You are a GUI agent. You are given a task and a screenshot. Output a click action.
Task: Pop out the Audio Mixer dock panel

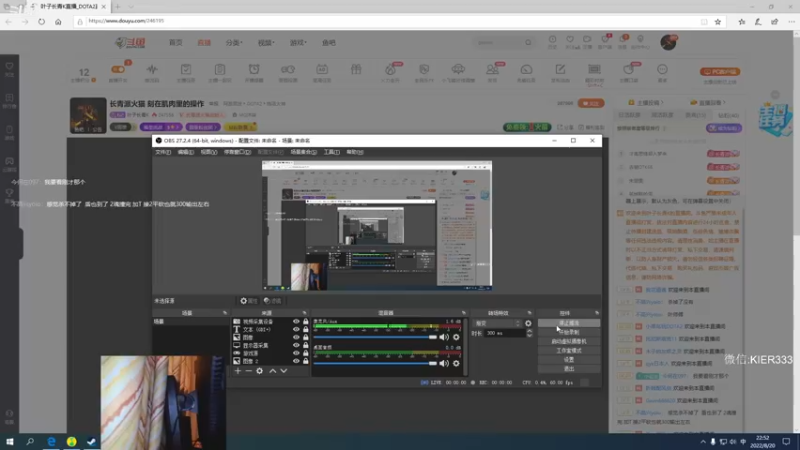[x=464, y=313]
